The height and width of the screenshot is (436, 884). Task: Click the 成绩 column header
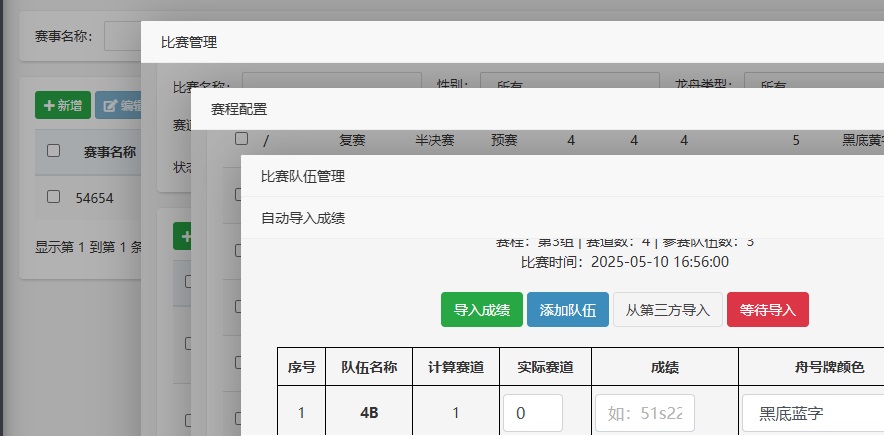tap(665, 368)
